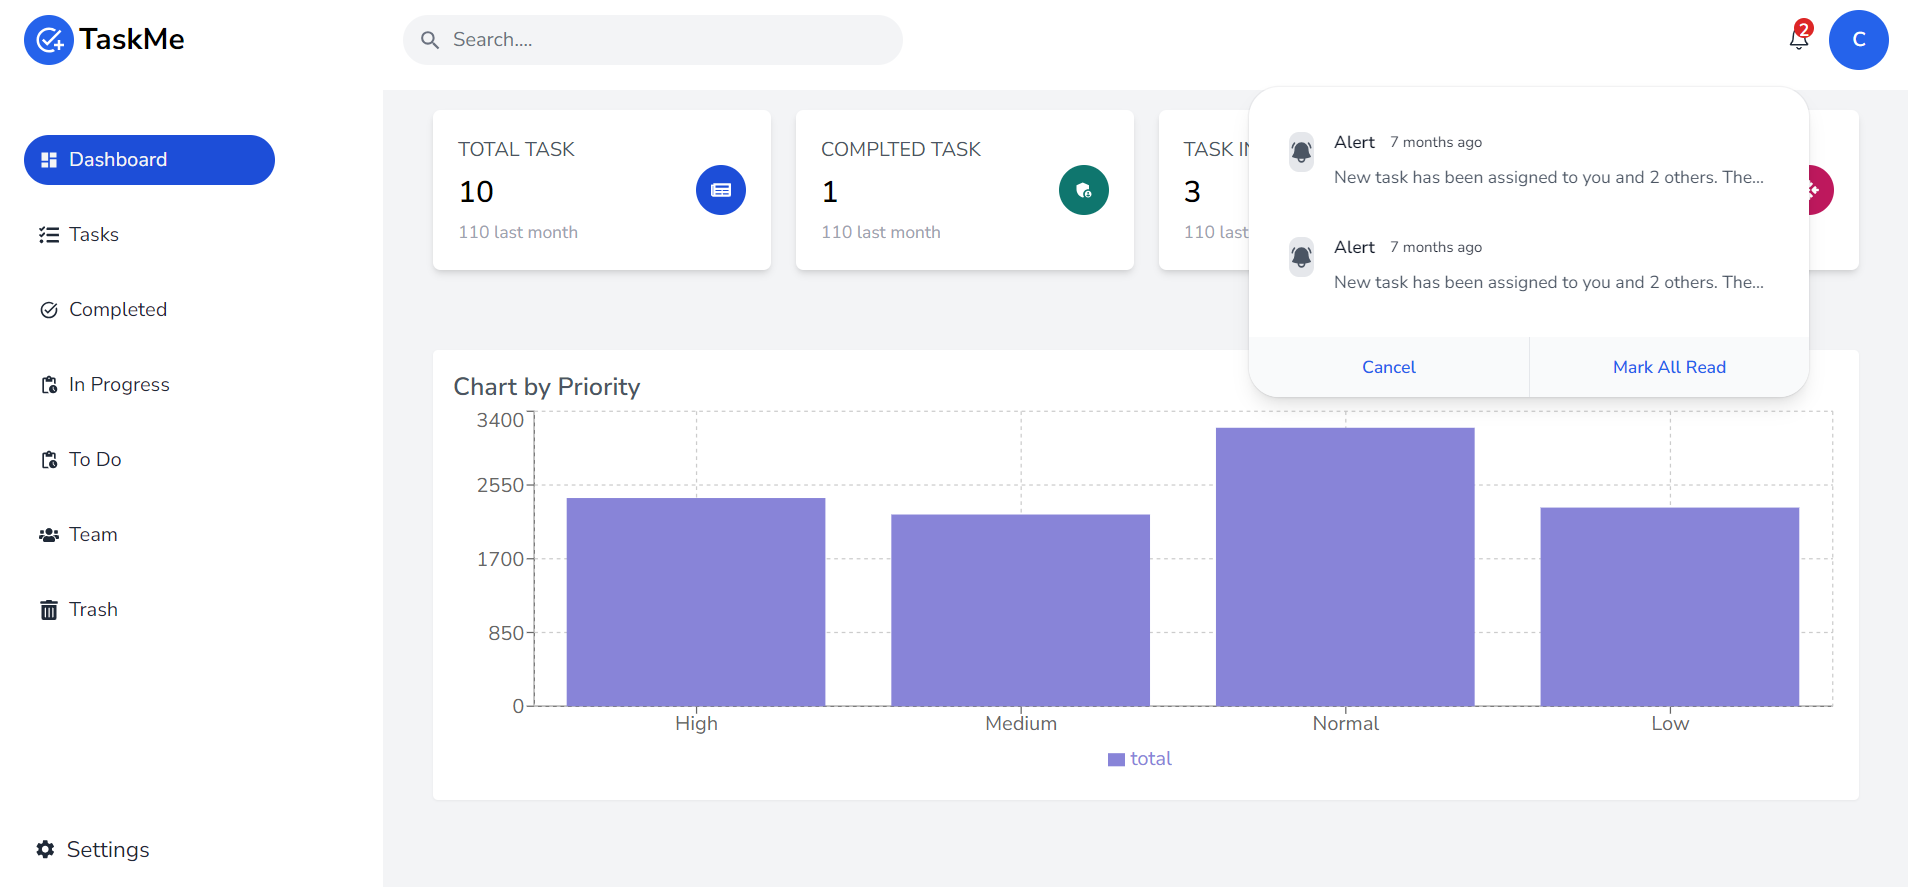Open the To Do page

point(149,460)
